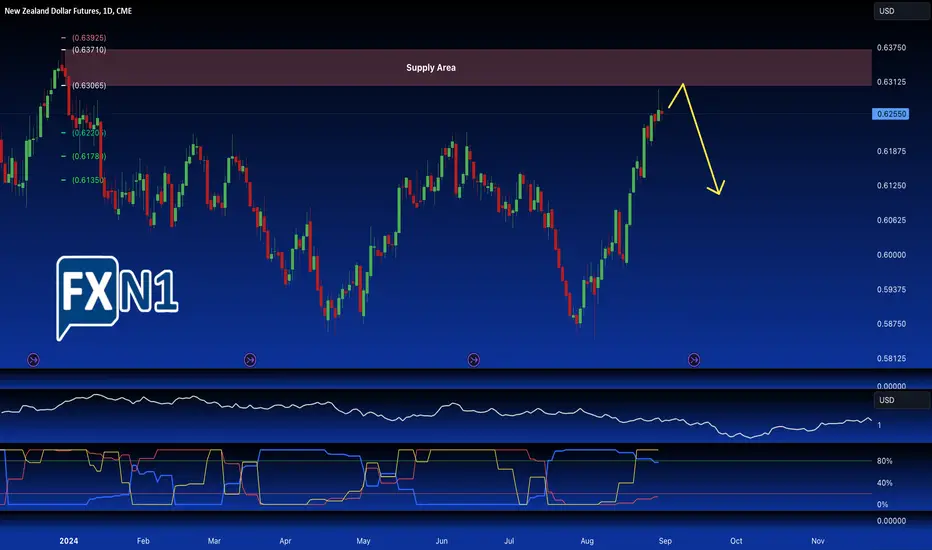Viewport: 932px width, 550px height.
Task: Click Sep on the time axis
Action: coord(665,541)
